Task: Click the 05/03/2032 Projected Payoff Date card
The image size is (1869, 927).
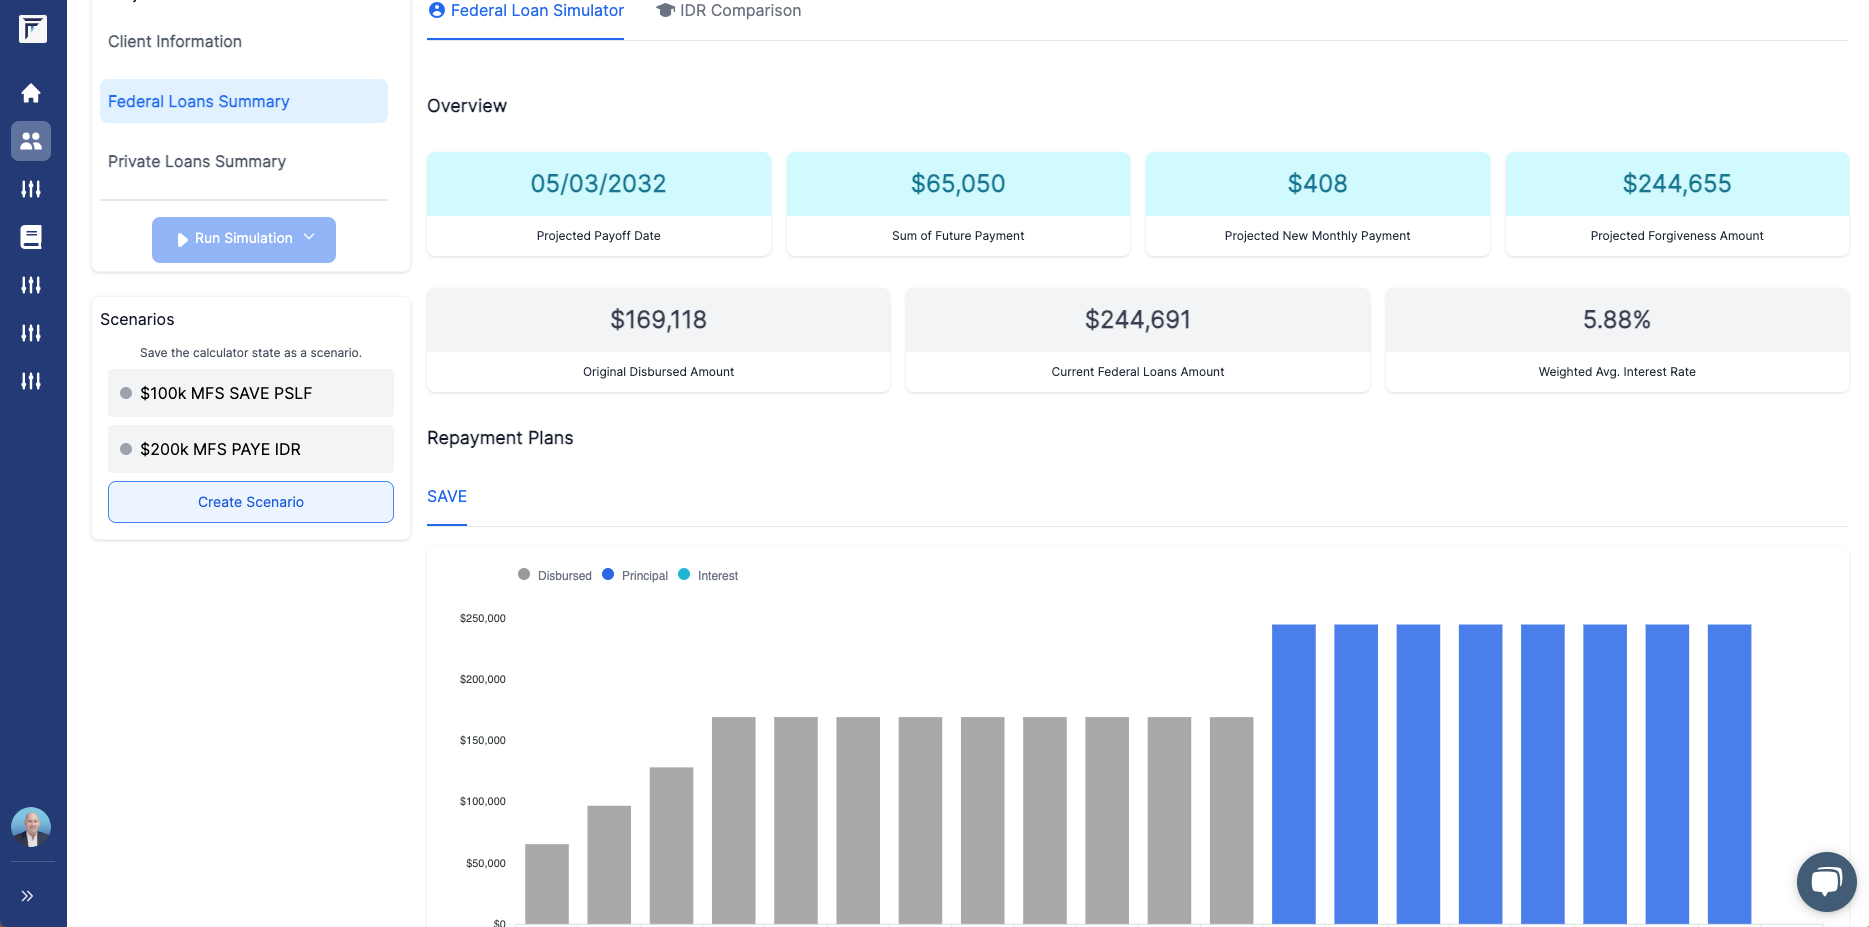Action: 599,204
